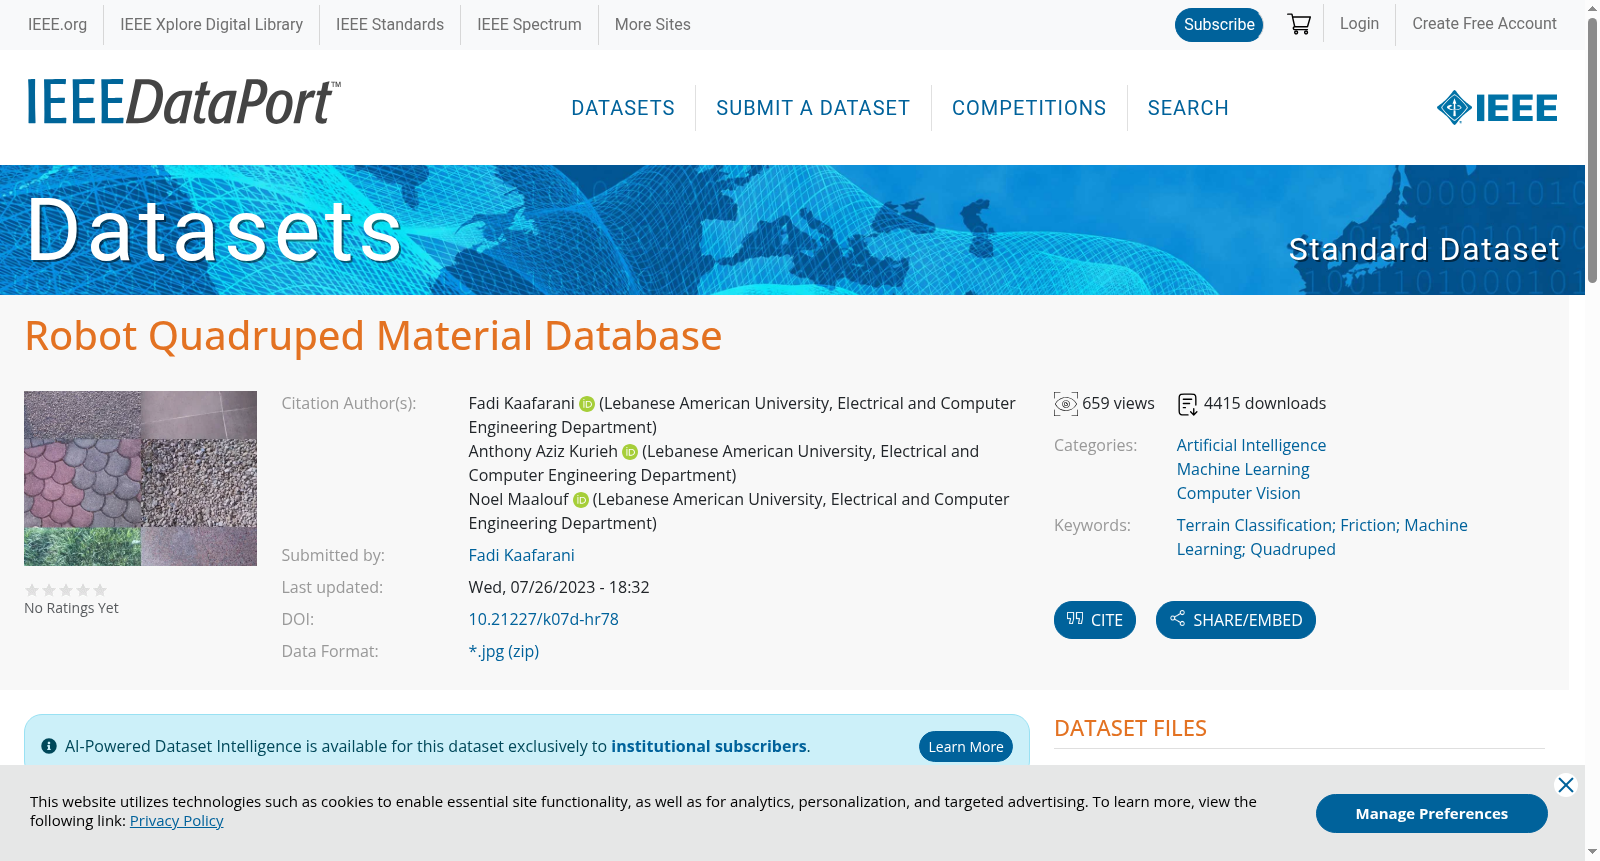1600x861 pixels.
Task: Visit the IEEE Spectrum link
Action: (x=529, y=24)
